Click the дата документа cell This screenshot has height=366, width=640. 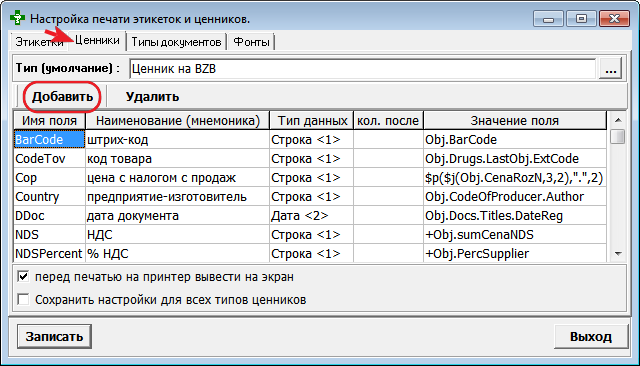pyautogui.click(x=178, y=215)
